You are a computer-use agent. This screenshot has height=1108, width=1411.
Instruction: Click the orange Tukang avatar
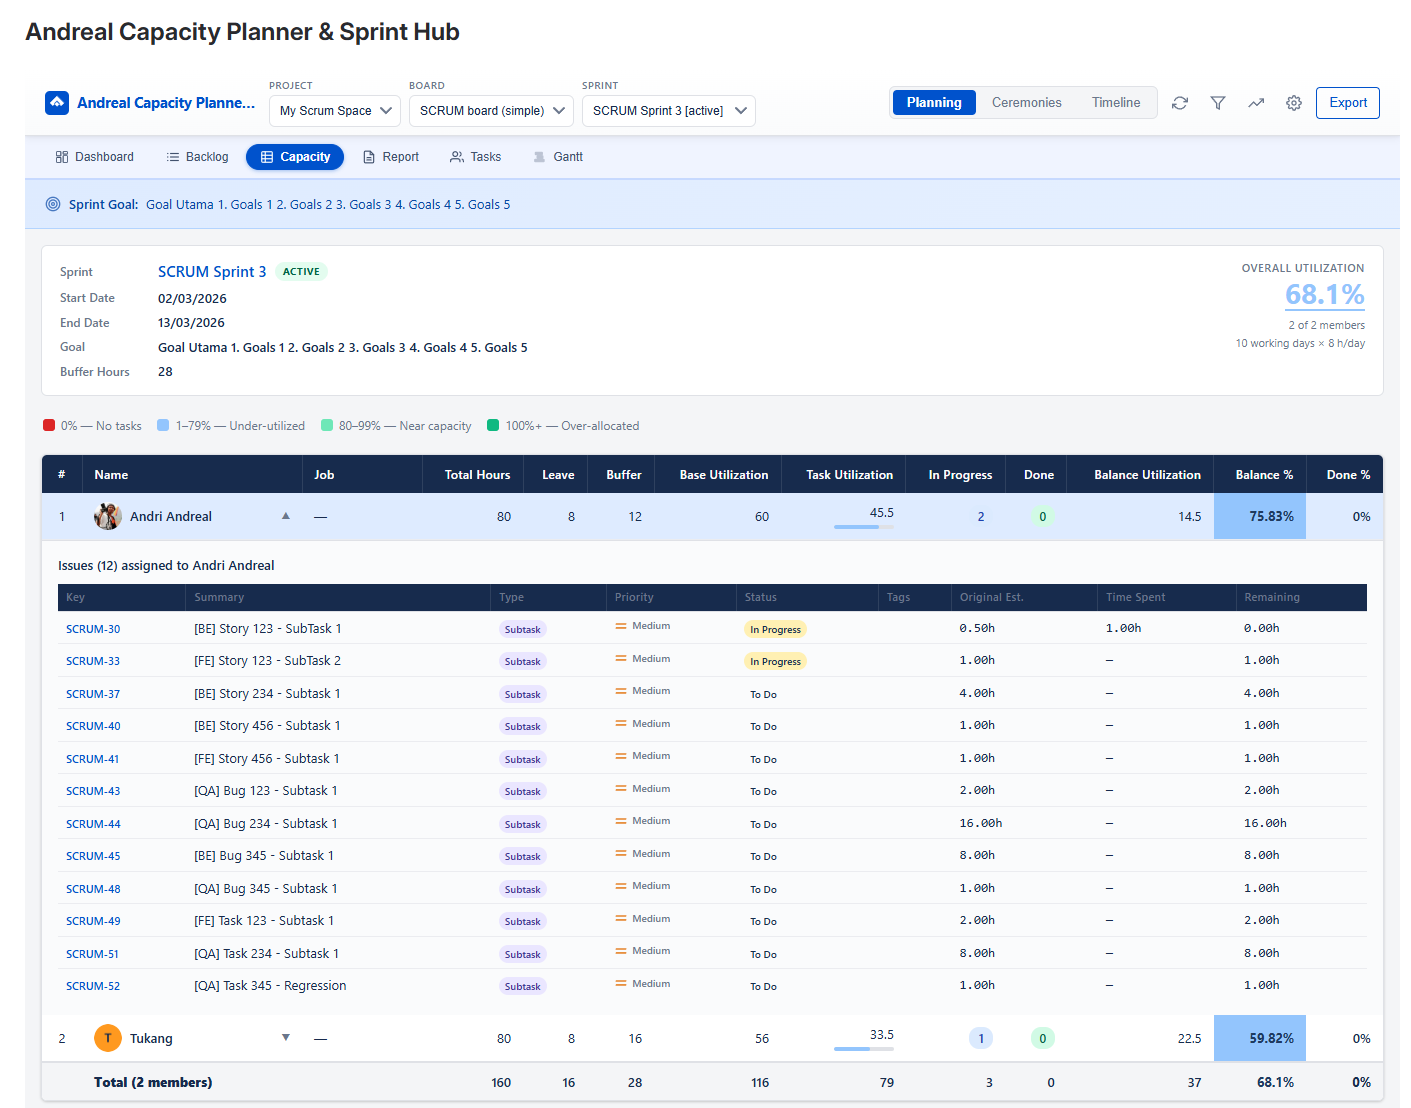pyautogui.click(x=108, y=1038)
